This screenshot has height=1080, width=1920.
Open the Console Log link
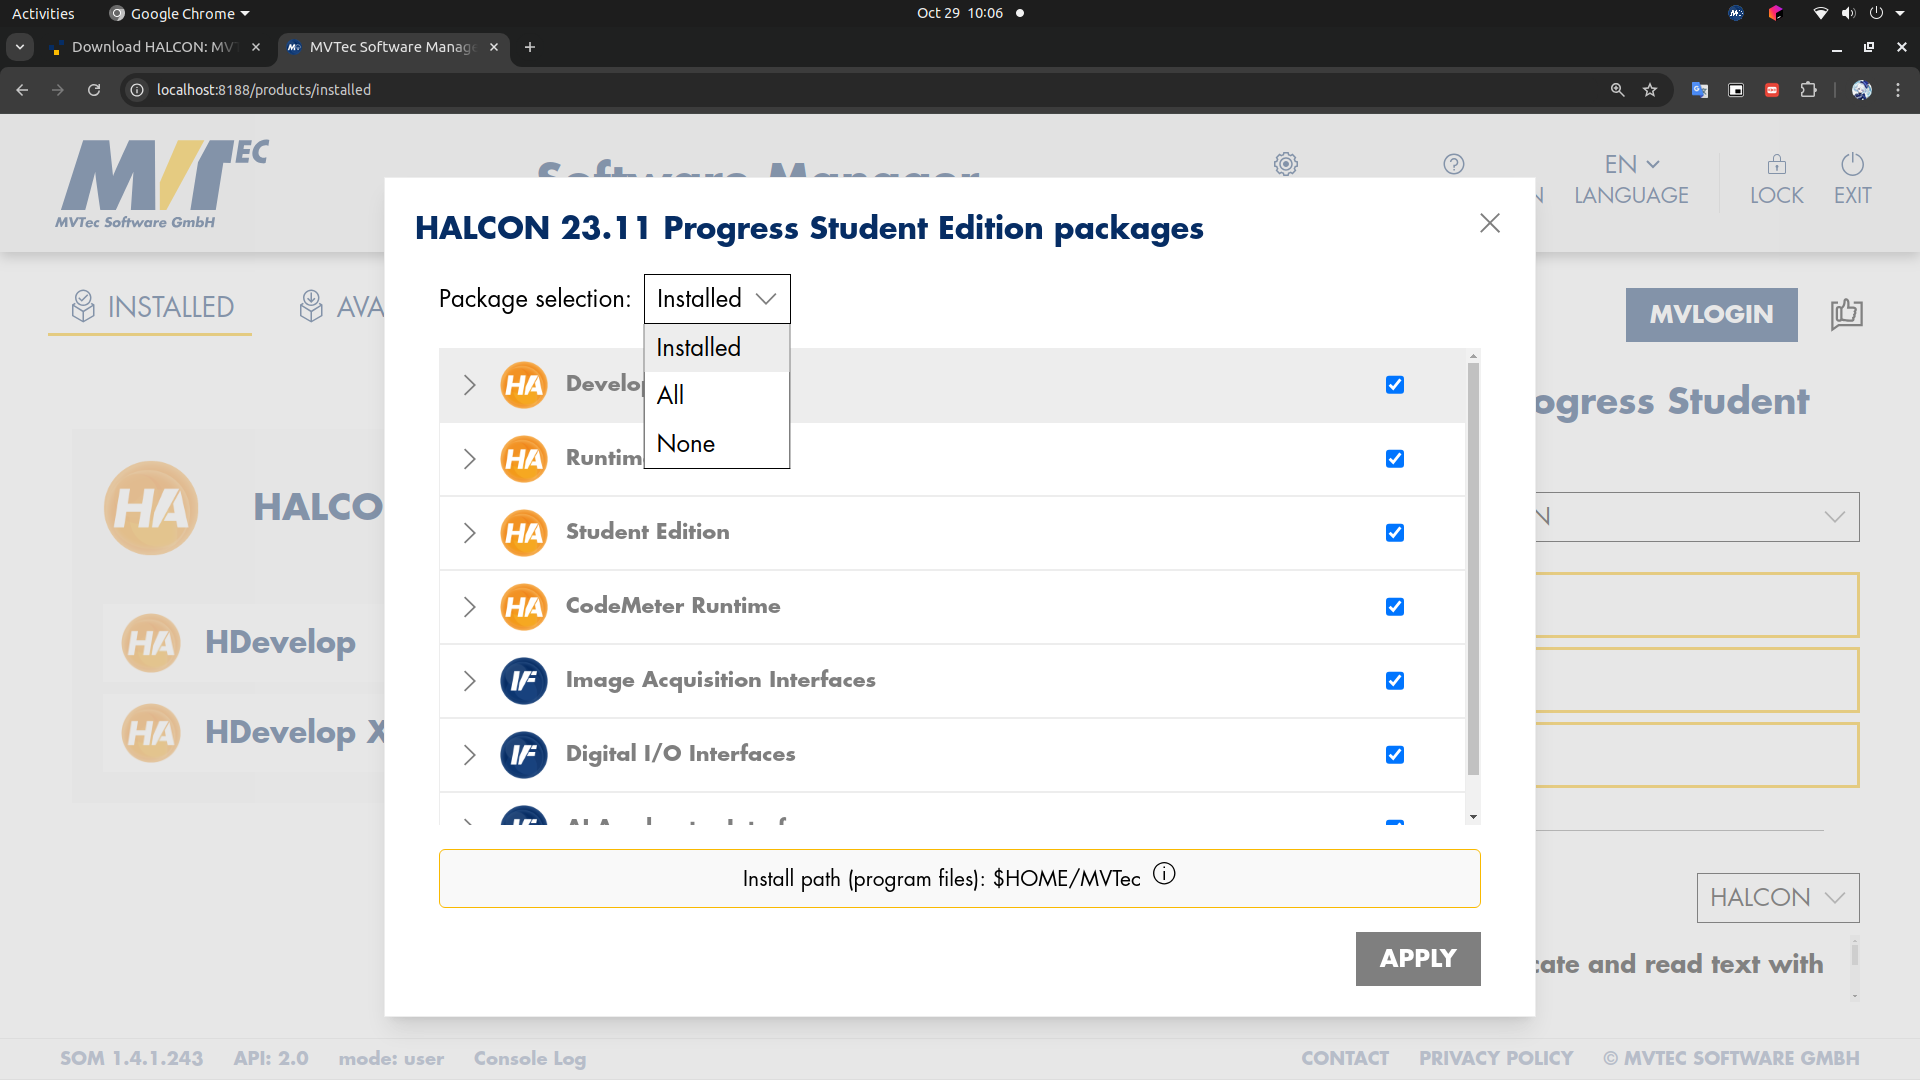coord(530,1058)
